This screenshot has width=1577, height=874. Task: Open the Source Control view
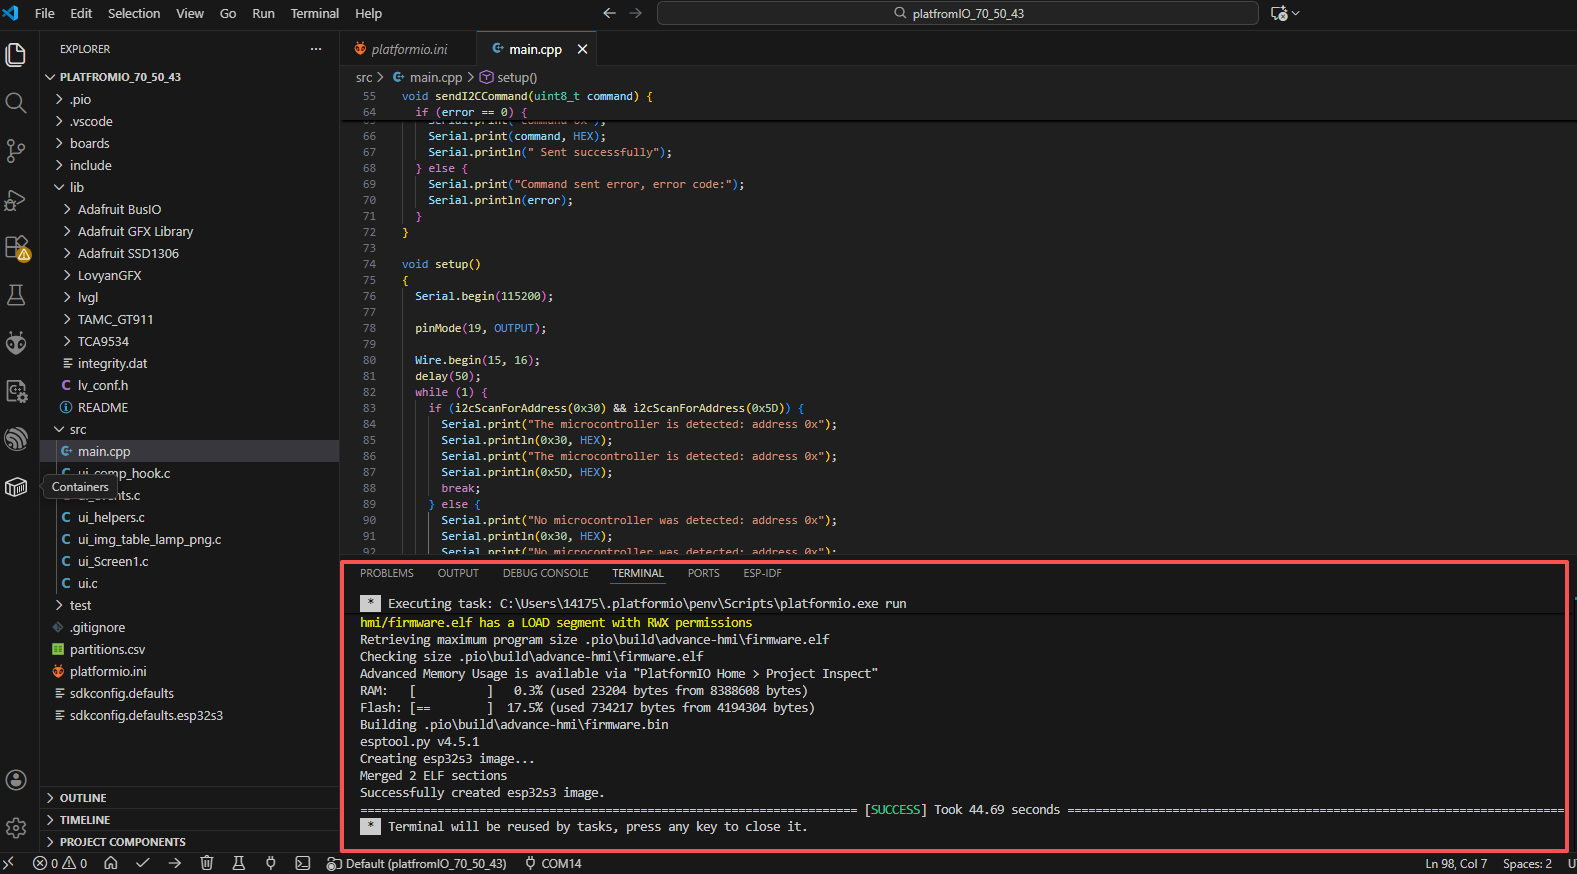click(x=16, y=151)
